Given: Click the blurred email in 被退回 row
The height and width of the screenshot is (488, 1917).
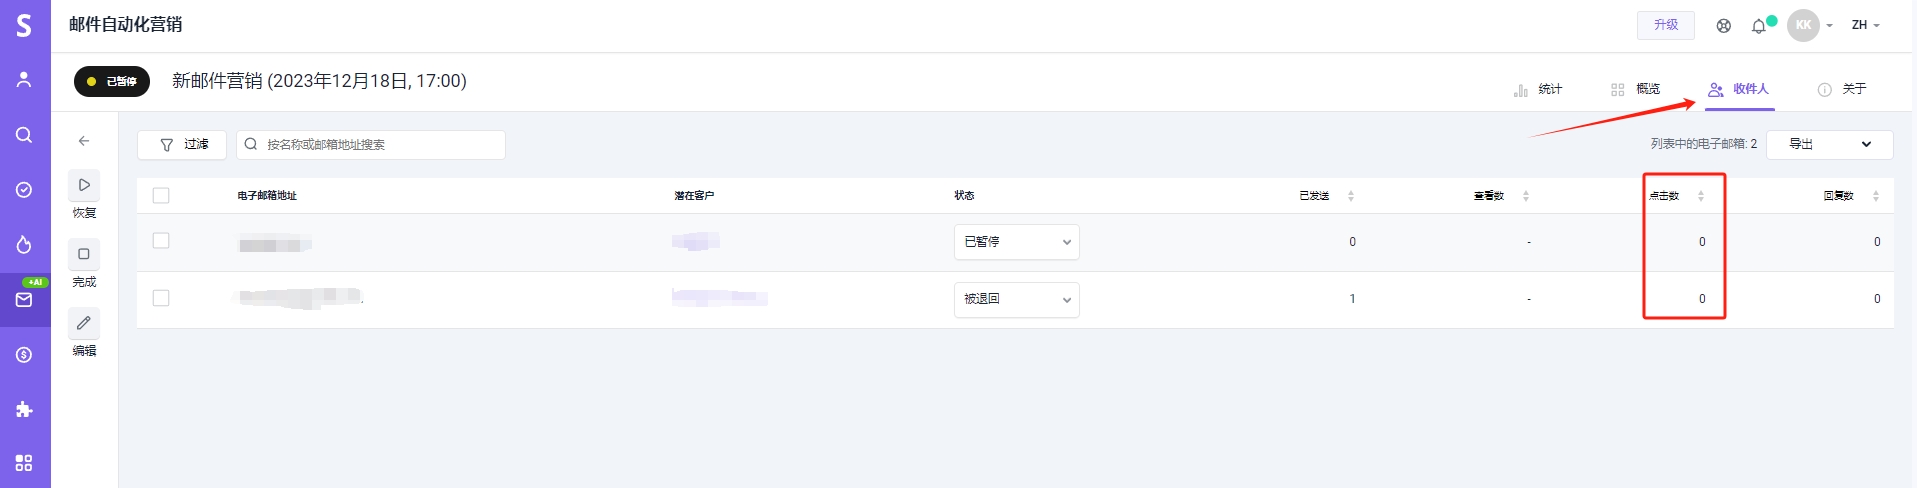Looking at the screenshot, I should (298, 297).
